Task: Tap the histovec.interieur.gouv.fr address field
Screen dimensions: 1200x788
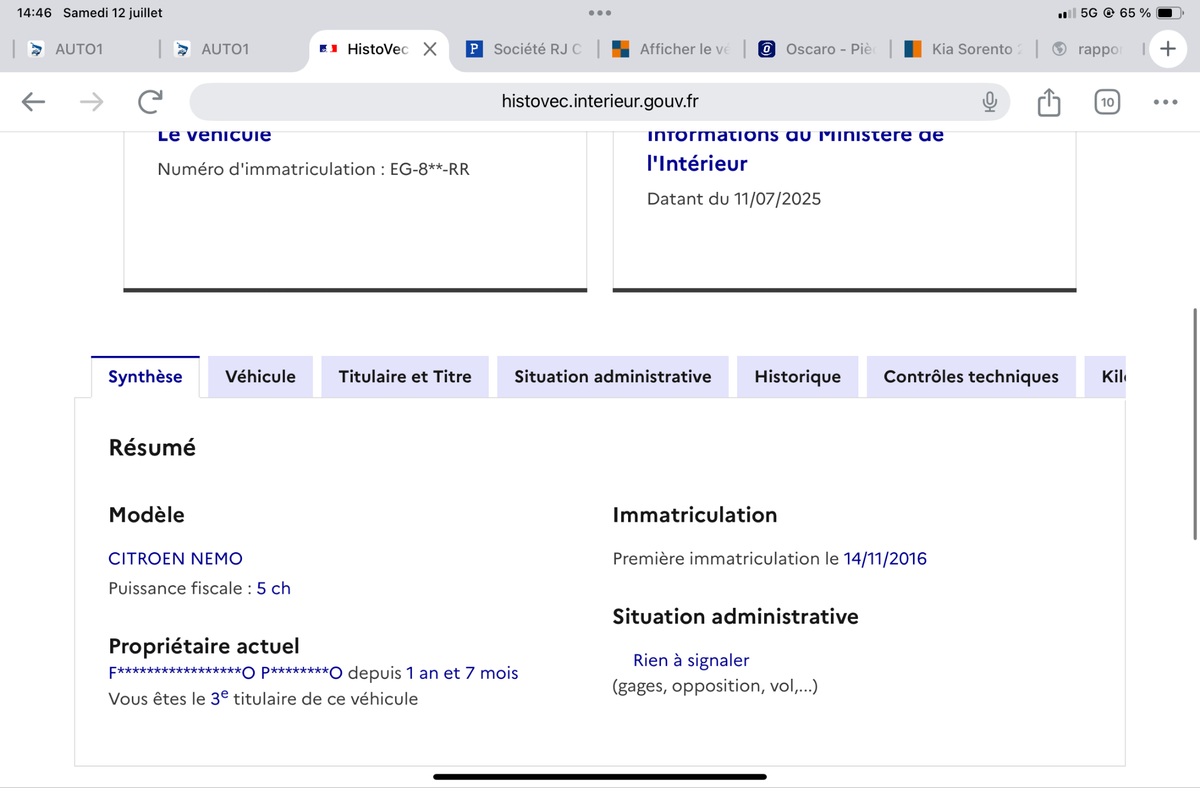Action: (x=600, y=101)
